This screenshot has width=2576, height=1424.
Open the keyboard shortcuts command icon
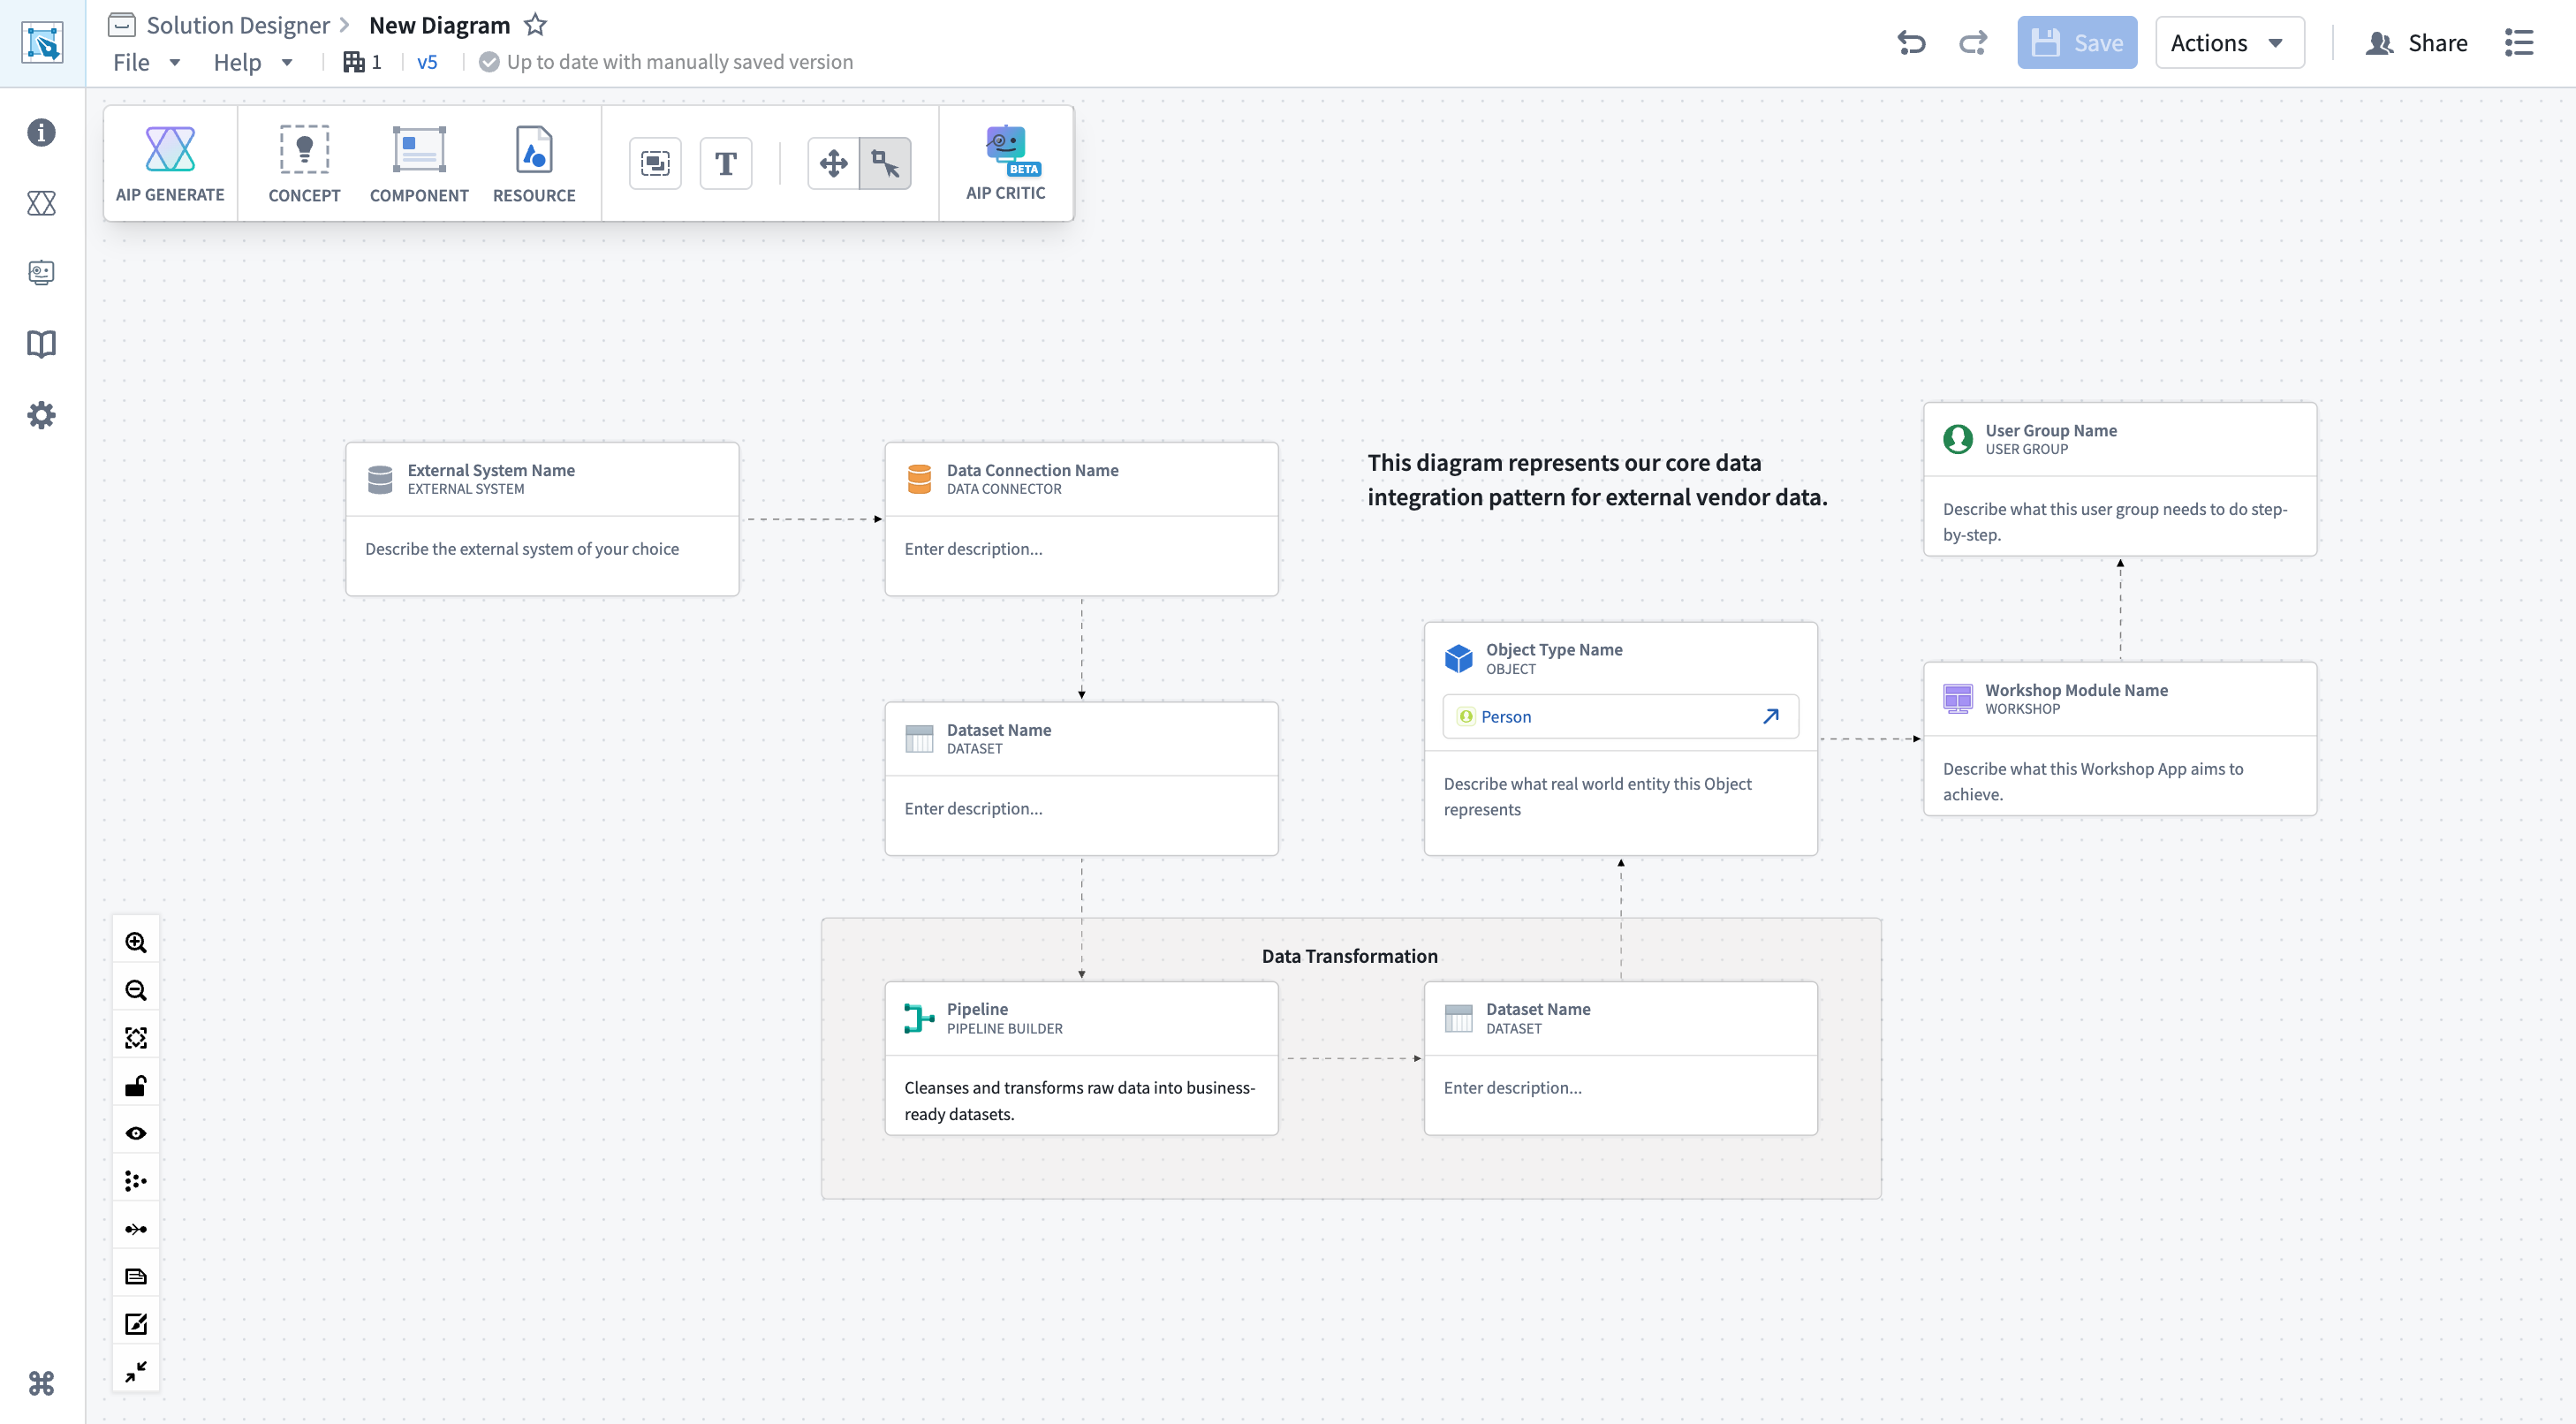[41, 1383]
